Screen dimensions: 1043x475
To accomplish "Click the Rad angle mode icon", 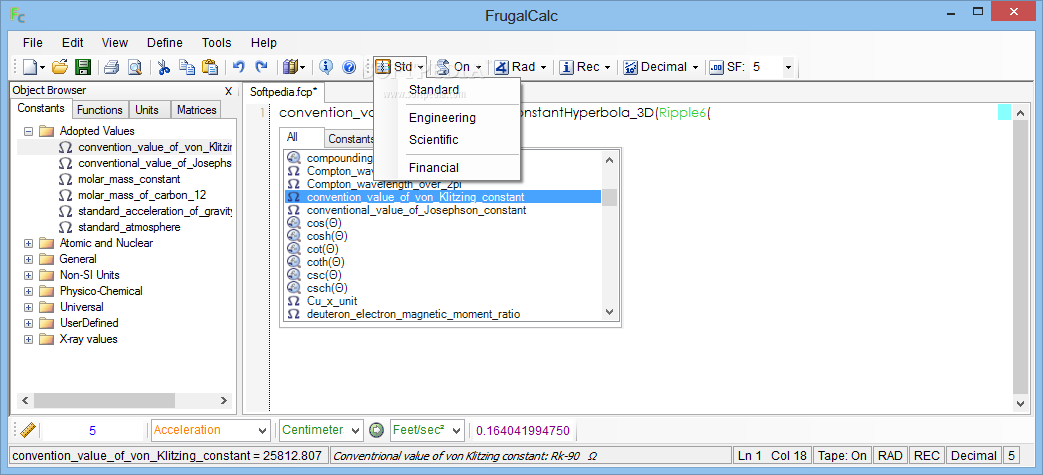I will click(x=502, y=67).
